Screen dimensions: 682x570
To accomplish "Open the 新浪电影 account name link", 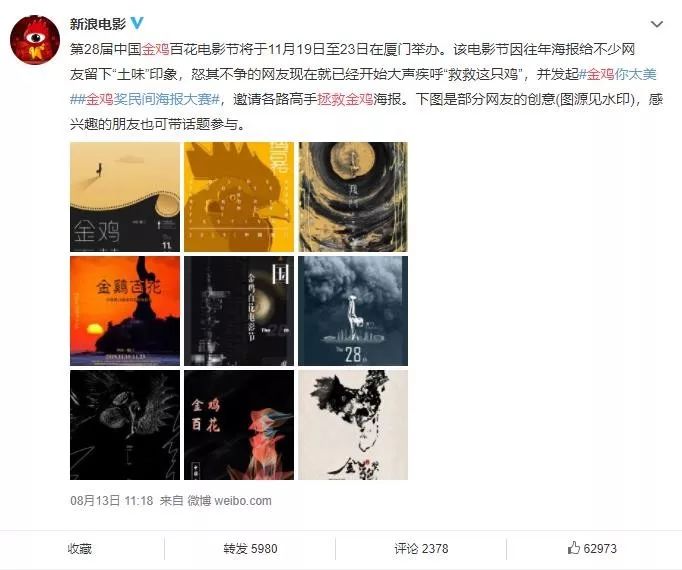I will [x=98, y=23].
